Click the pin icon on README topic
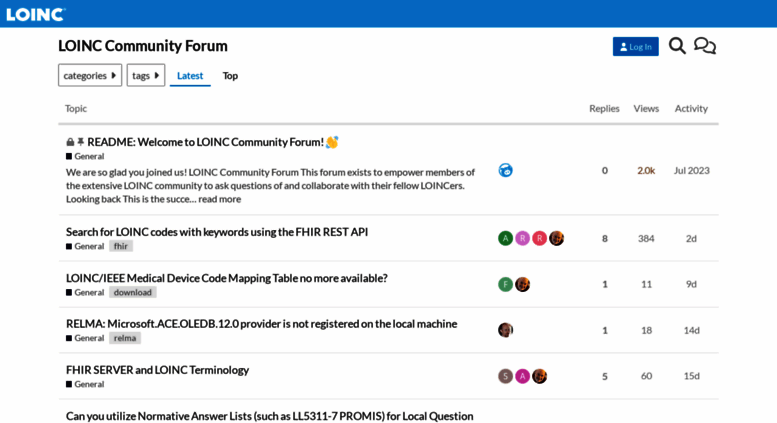 (x=80, y=142)
